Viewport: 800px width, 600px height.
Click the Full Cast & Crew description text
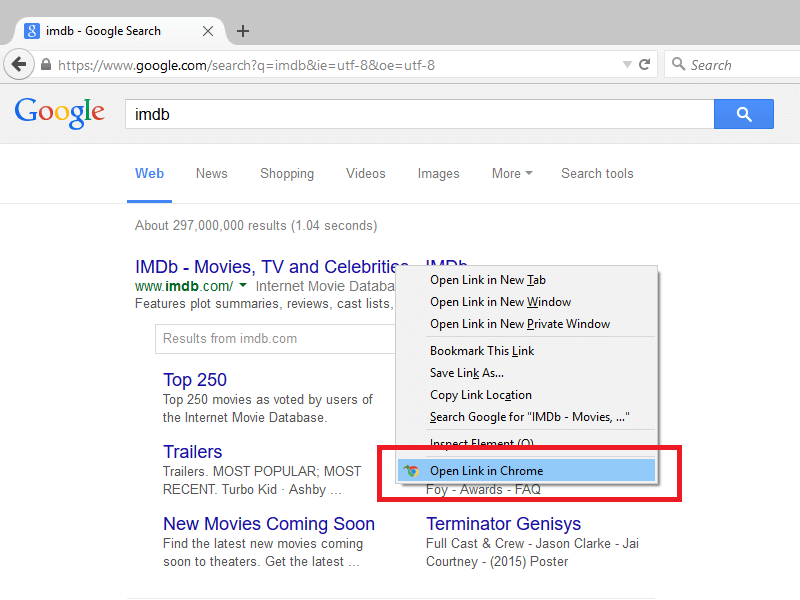(532, 552)
